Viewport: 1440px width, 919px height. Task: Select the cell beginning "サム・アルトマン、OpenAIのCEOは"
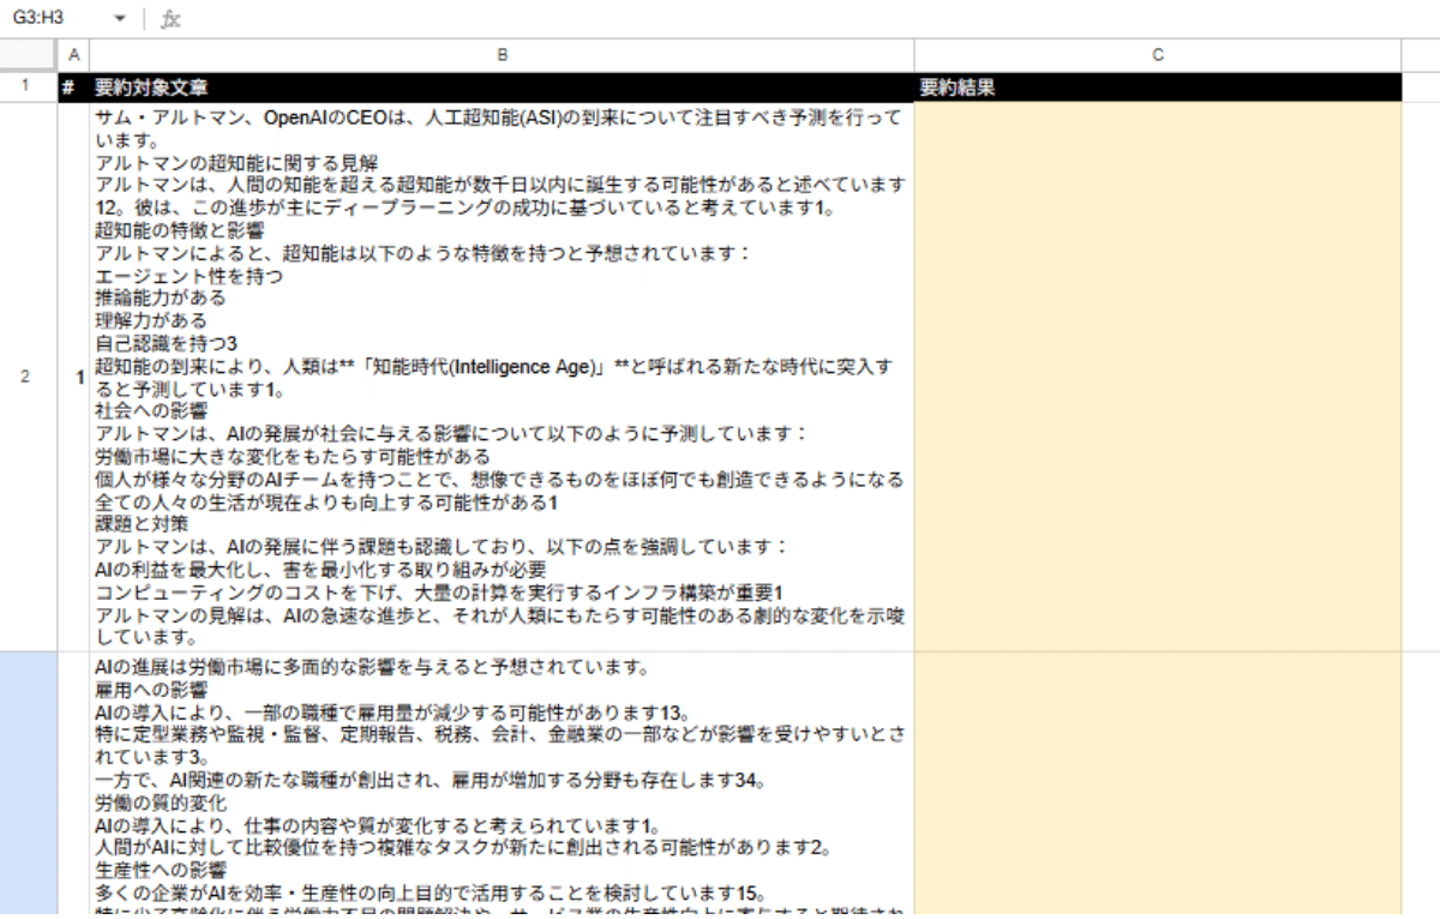(x=502, y=377)
